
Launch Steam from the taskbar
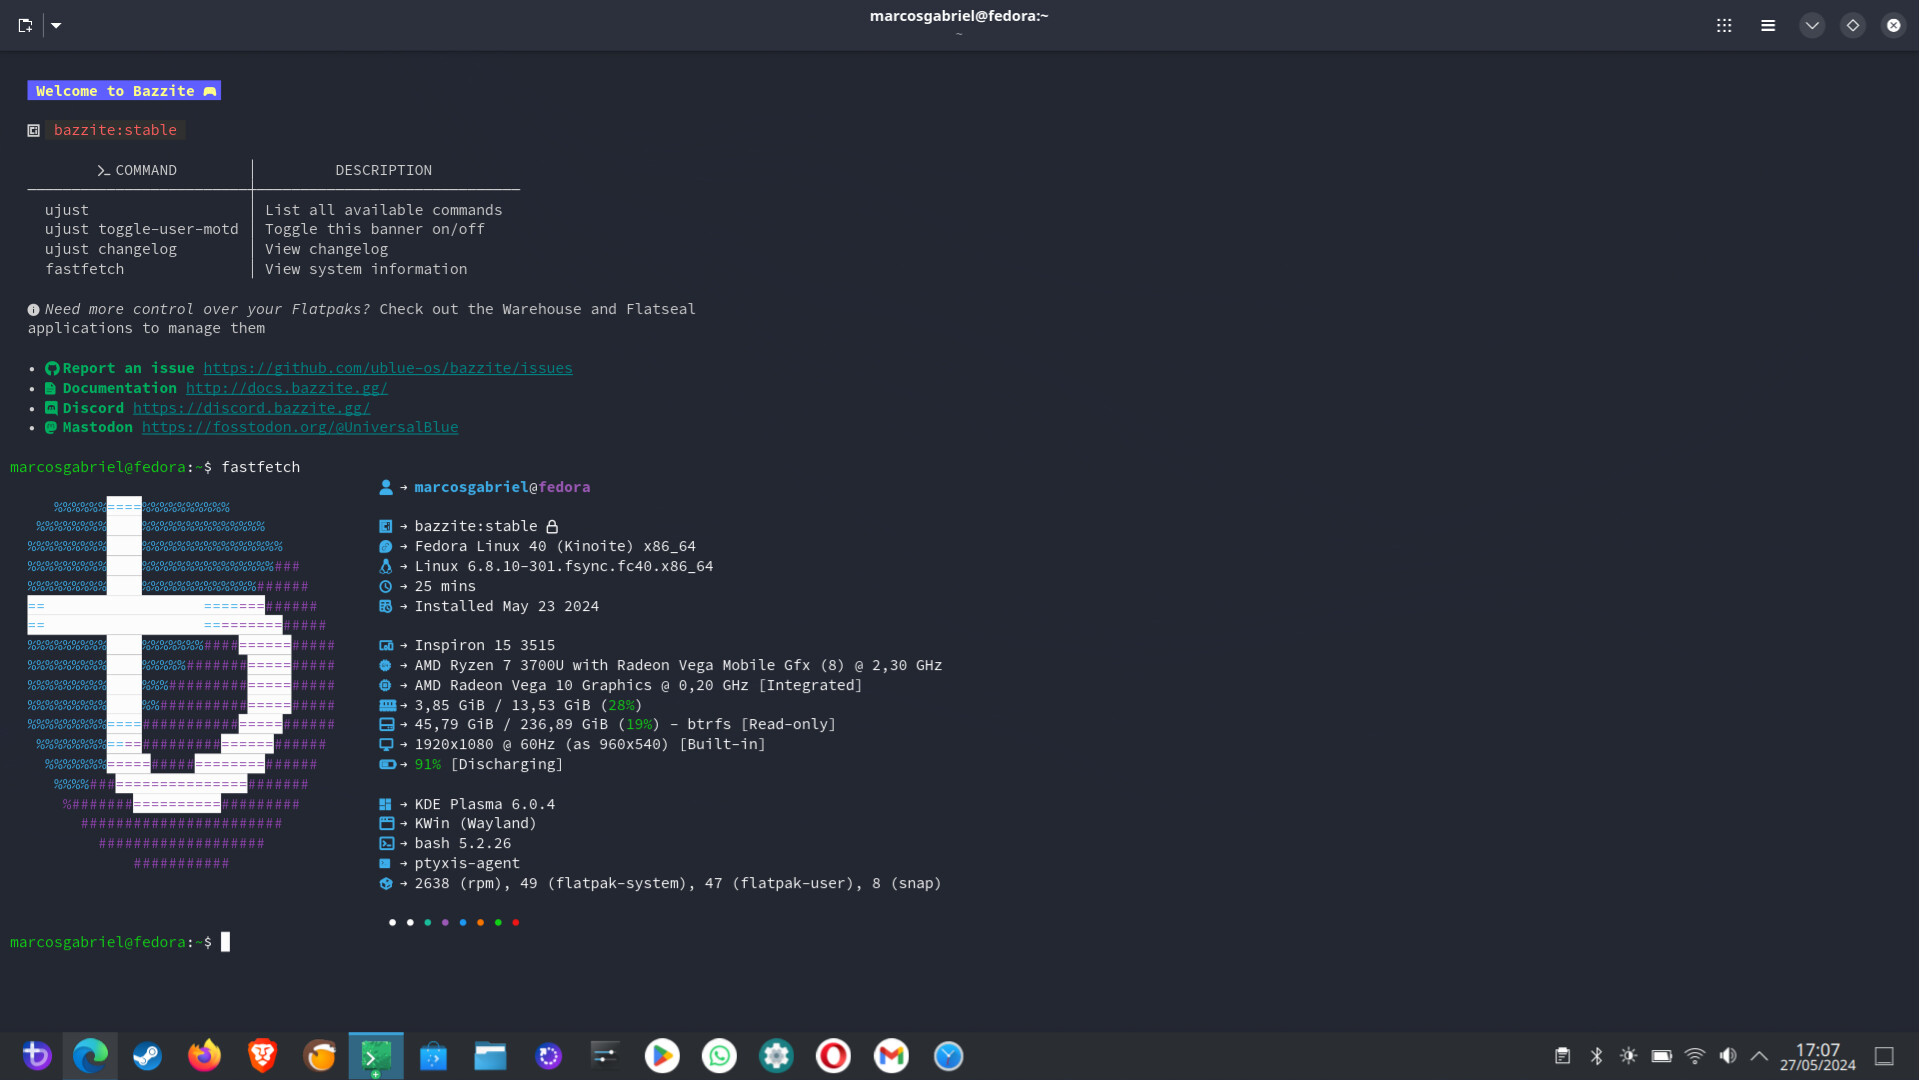(x=147, y=1056)
